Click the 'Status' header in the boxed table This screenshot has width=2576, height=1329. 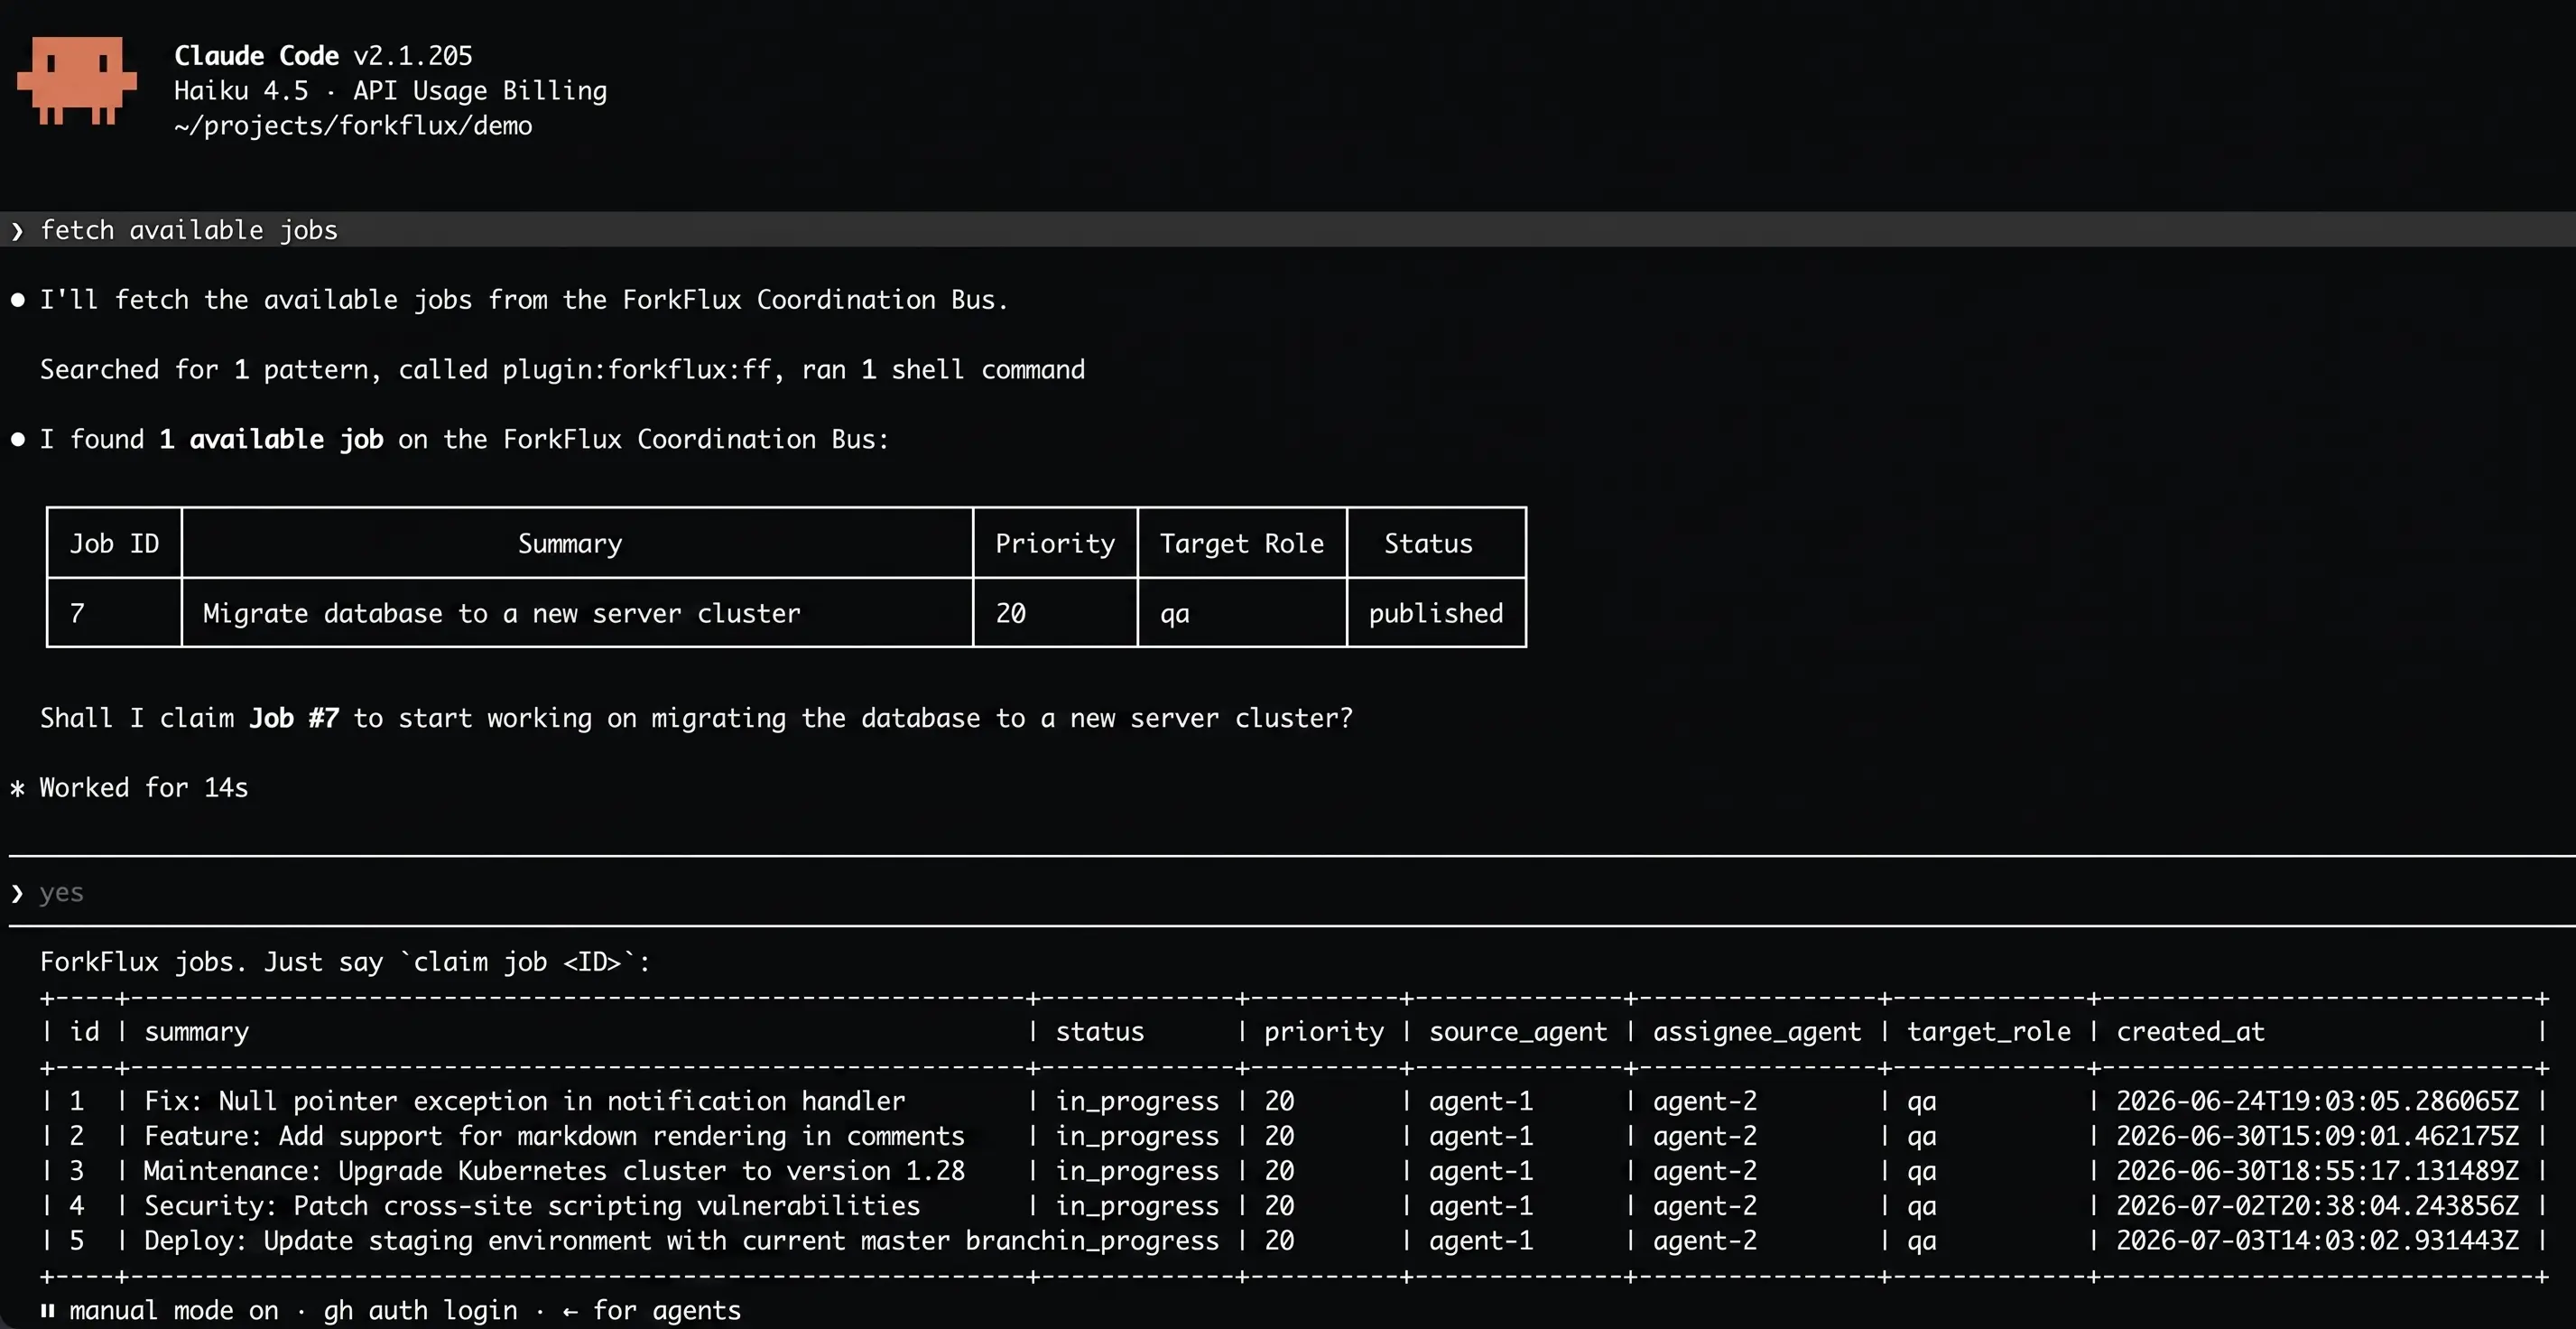point(1428,543)
